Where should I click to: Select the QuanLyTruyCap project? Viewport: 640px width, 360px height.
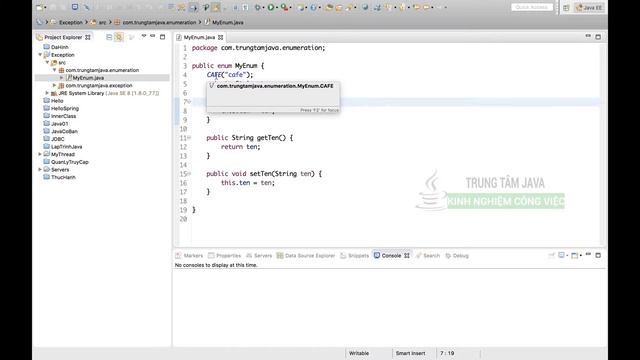(69, 162)
